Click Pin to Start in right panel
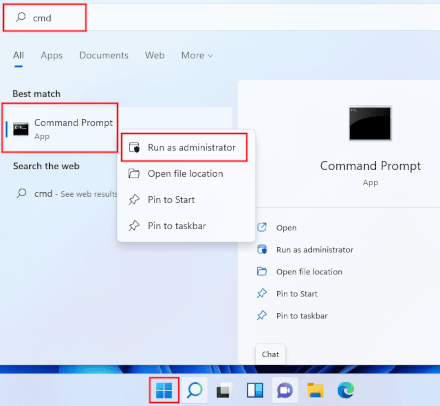 coord(297,294)
